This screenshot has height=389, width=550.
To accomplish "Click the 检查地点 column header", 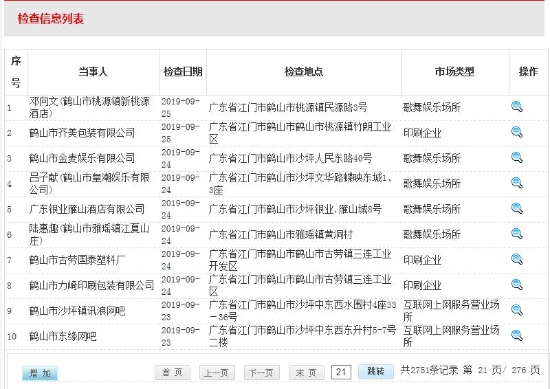I will coord(304,72).
